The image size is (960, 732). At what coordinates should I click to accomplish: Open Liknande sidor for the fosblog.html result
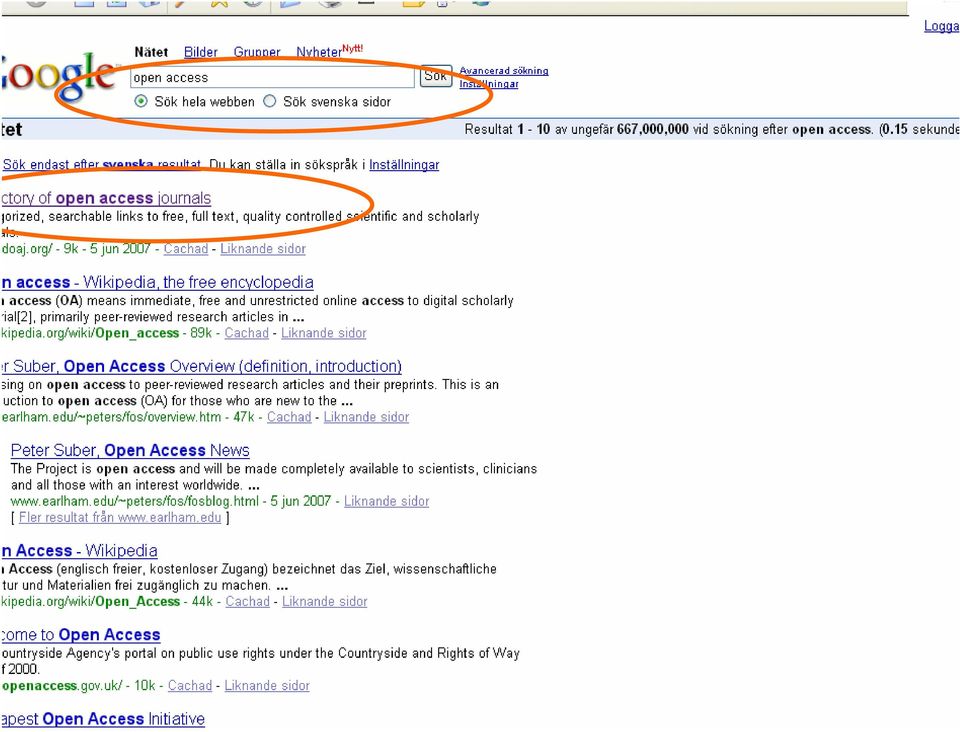[386, 501]
